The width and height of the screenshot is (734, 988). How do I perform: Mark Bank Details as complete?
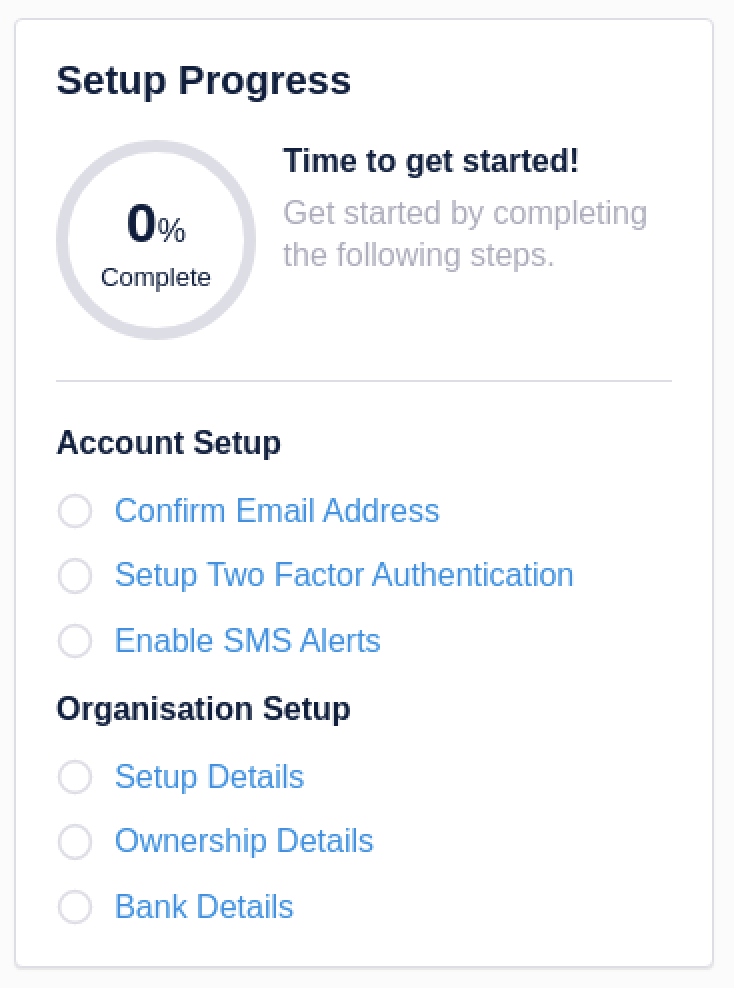point(75,907)
